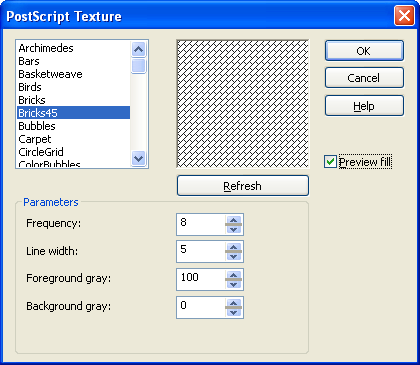The height and width of the screenshot is (365, 420).
Task: Increase the Frequency value with up arrow
Action: click(x=234, y=220)
